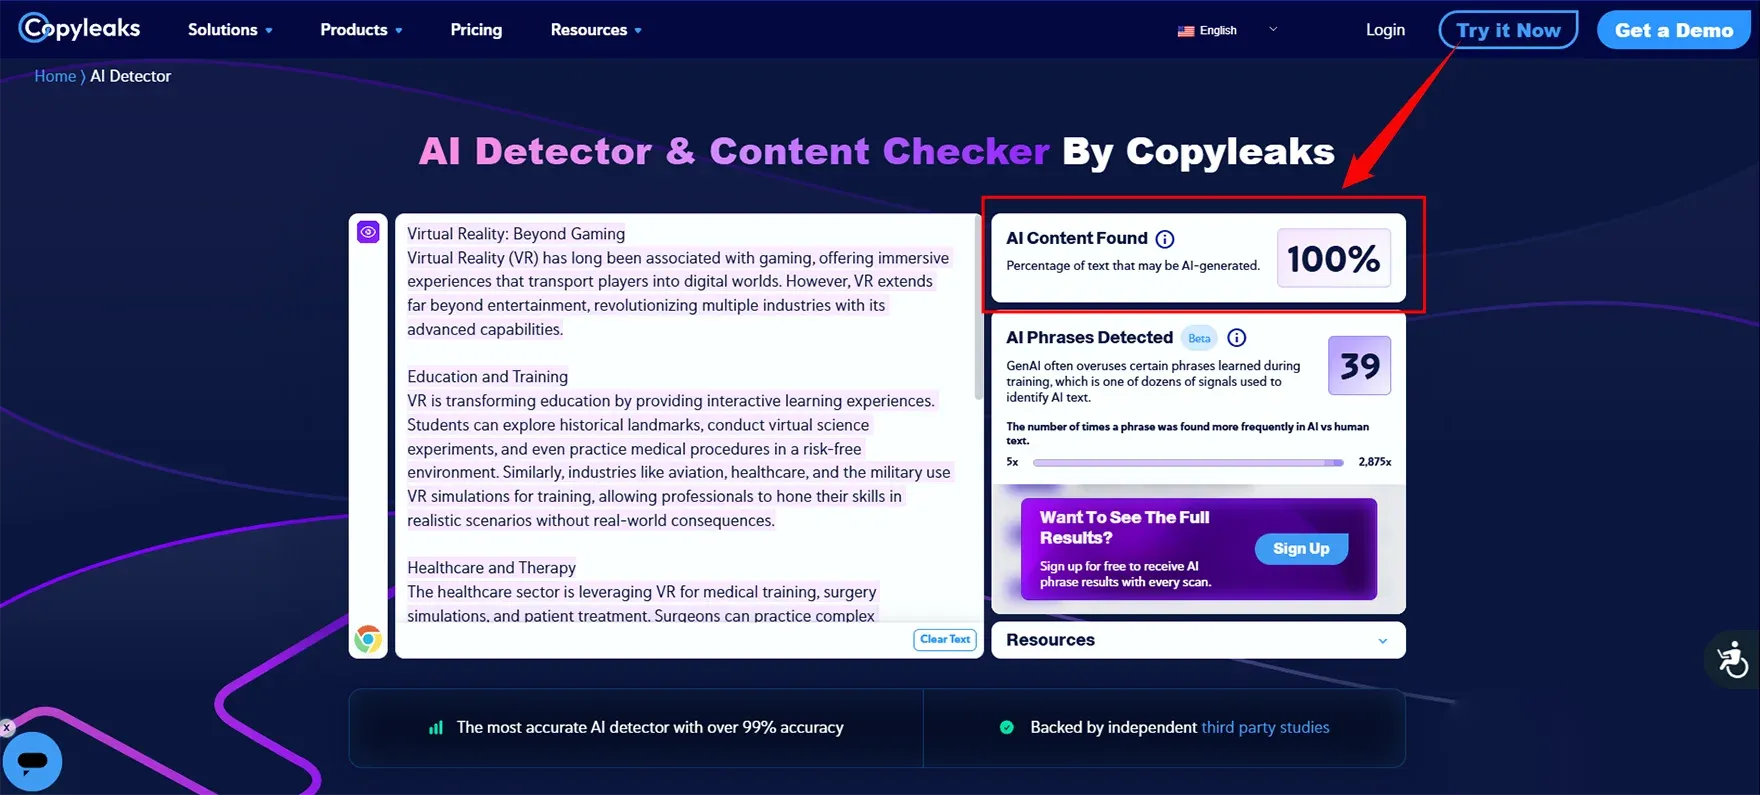Open the accessibility widget icon
Viewport: 1760px width, 795px height.
tap(1732, 660)
